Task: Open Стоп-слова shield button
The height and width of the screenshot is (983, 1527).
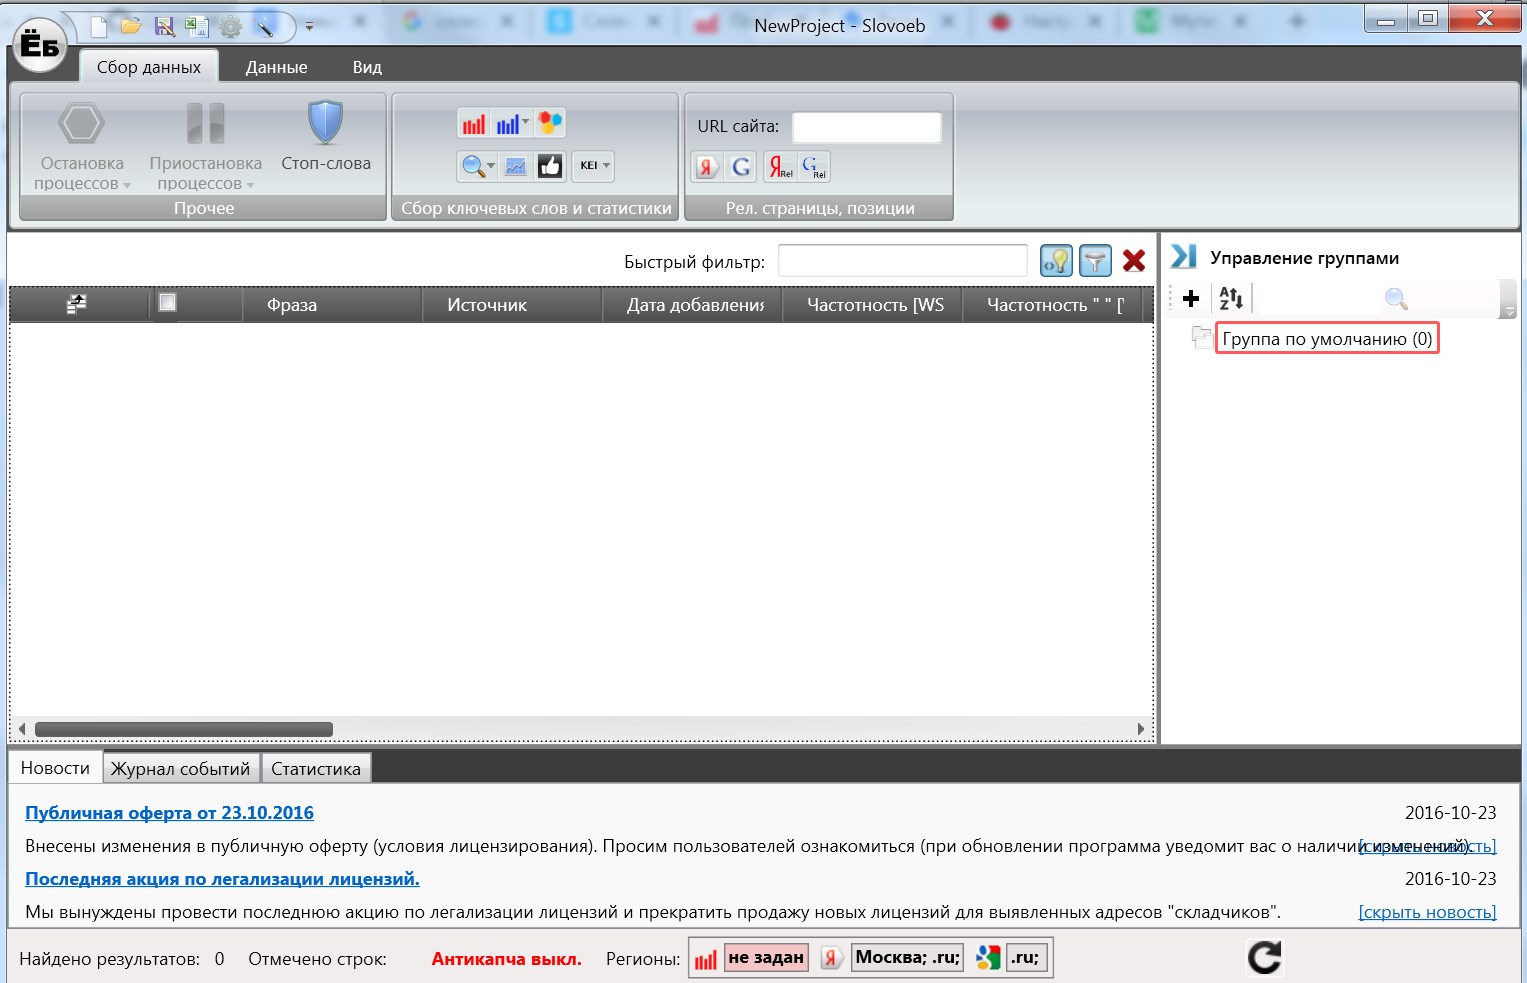Action: (326, 137)
